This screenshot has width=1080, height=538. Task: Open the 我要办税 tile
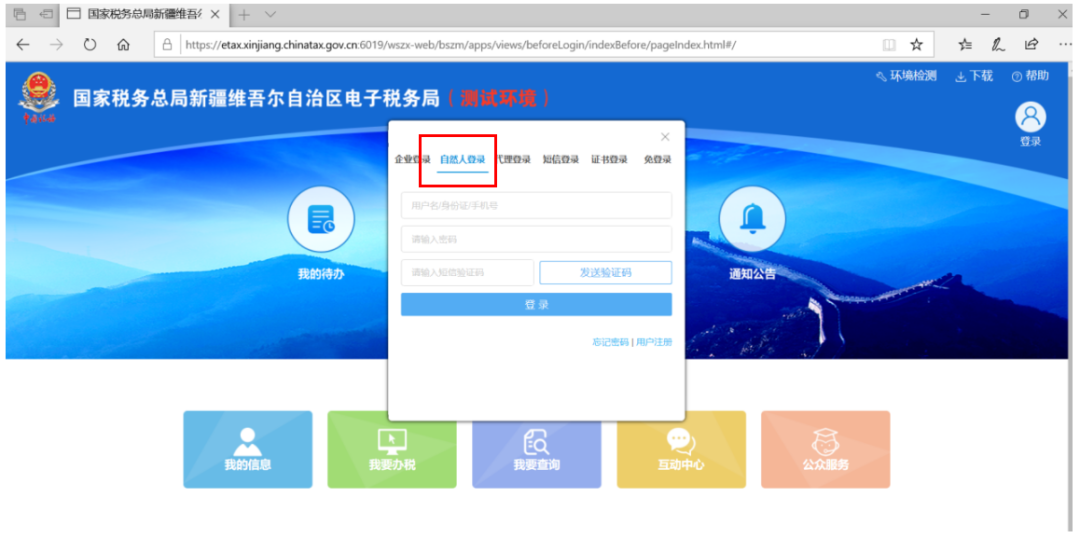pos(392,450)
